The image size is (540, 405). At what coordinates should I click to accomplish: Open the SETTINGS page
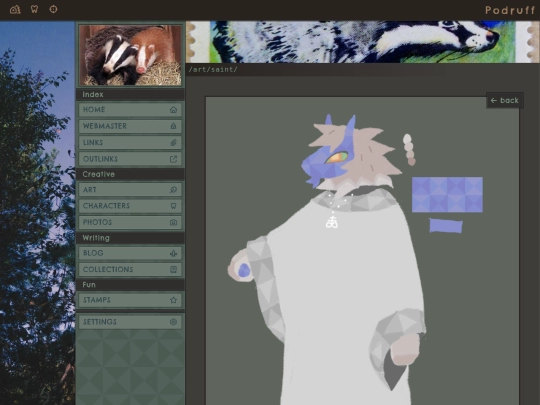point(130,322)
